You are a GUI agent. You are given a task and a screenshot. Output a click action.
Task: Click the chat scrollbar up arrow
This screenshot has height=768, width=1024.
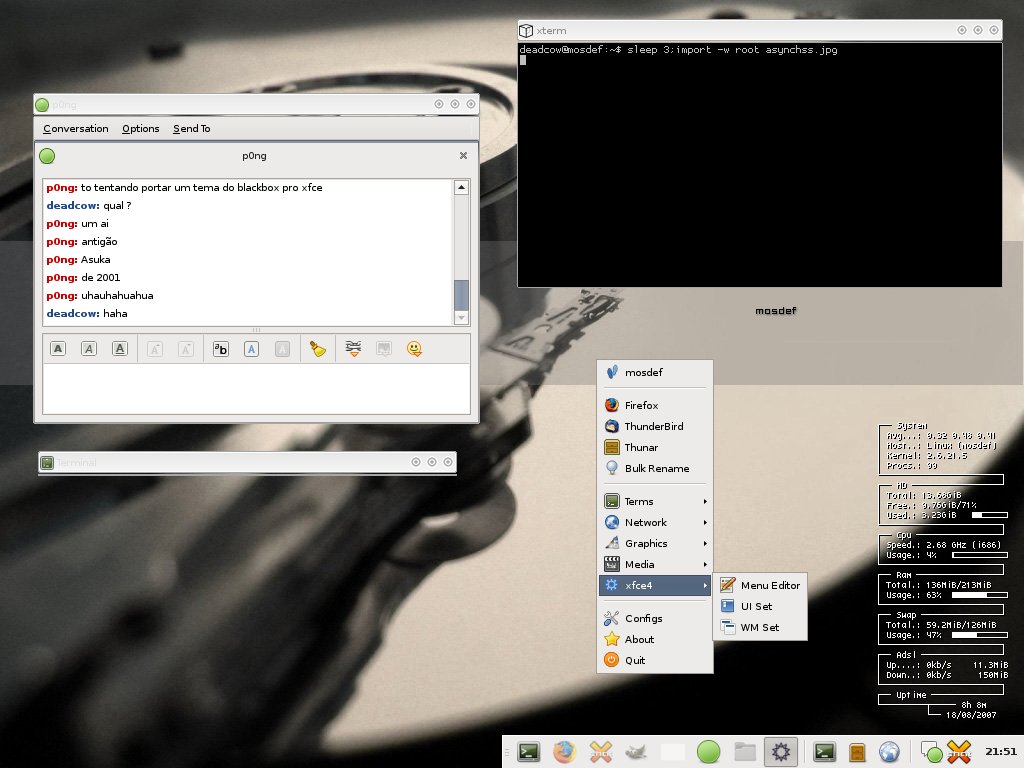click(461, 187)
